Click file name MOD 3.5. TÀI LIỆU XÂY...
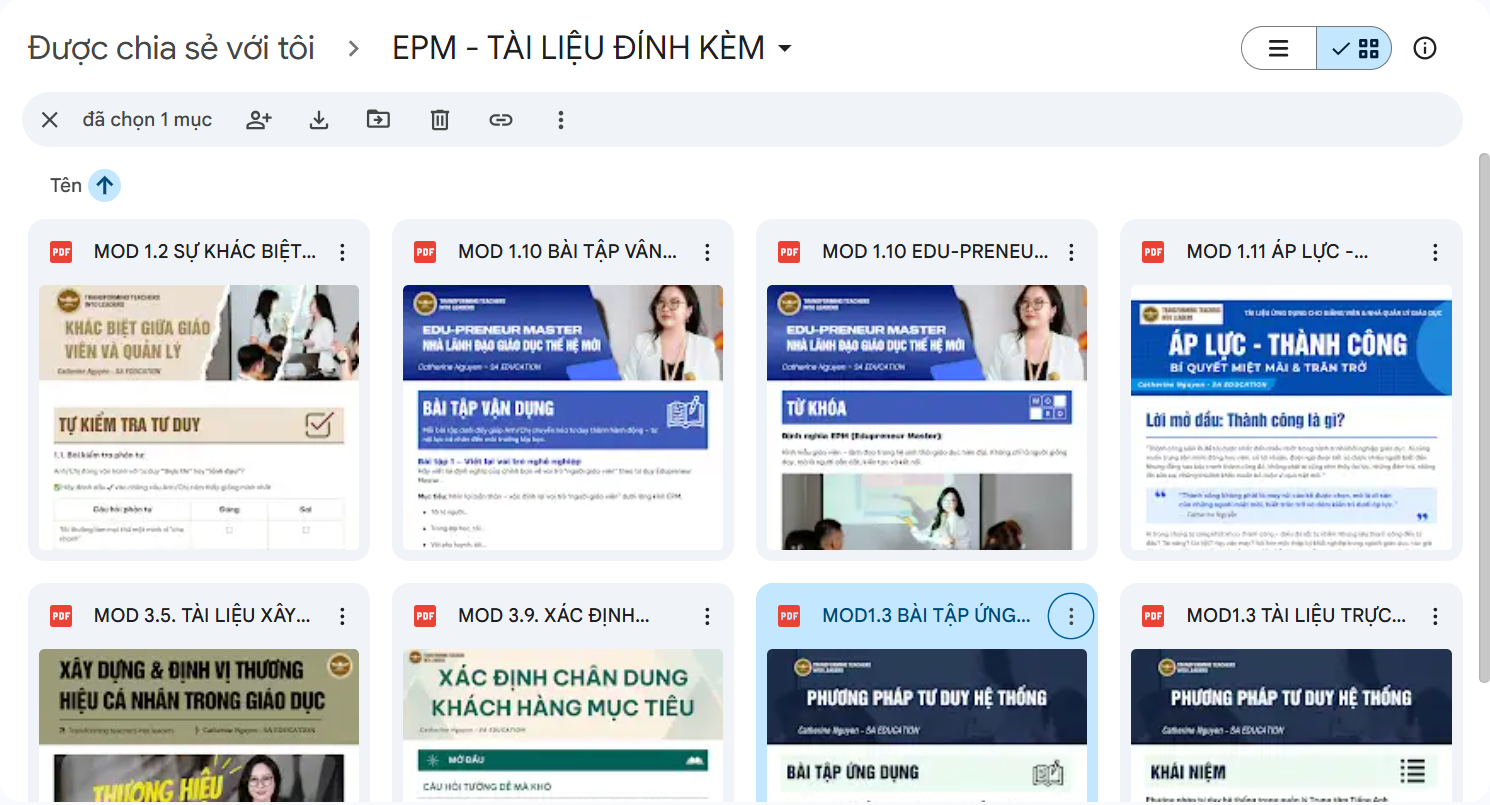This screenshot has height=805, width=1490. tap(202, 616)
